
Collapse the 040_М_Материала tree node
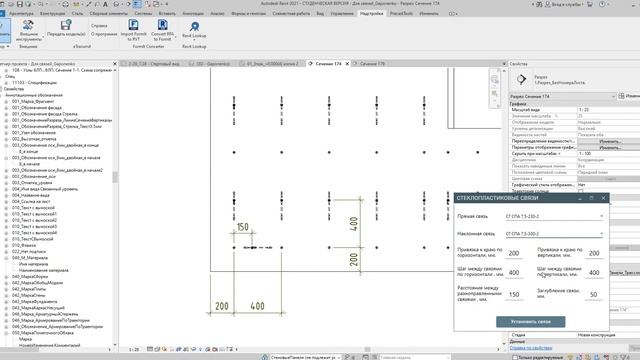[x=6, y=258]
